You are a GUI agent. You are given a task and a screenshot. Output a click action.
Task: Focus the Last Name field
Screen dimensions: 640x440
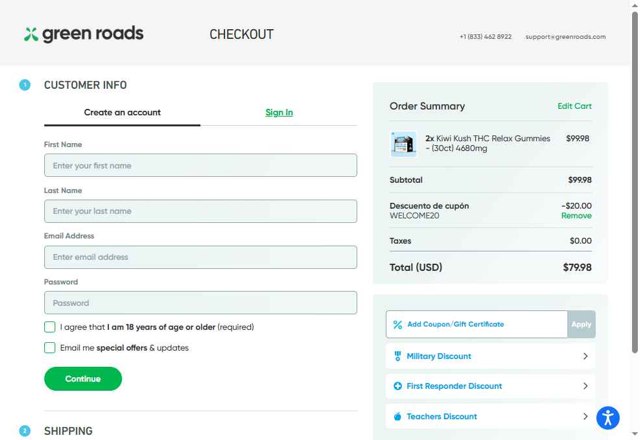200,211
